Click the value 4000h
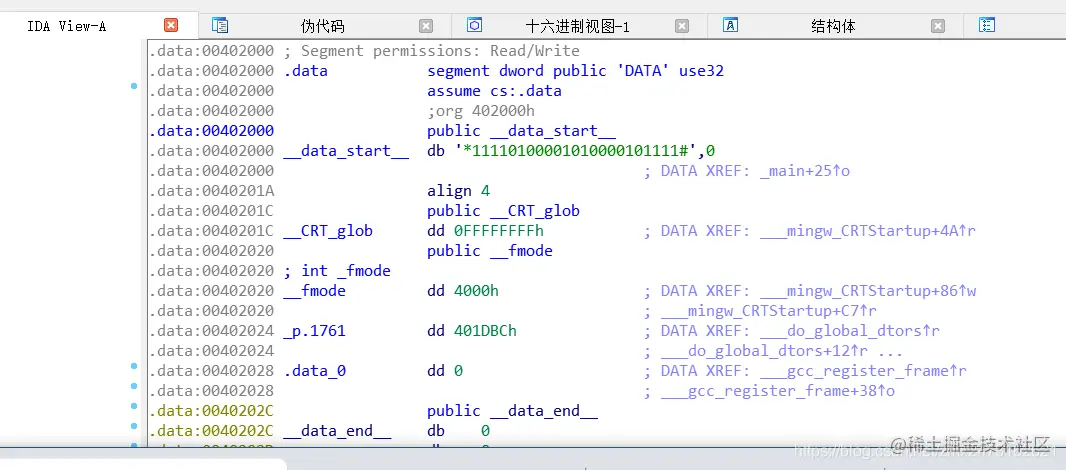 pos(476,291)
